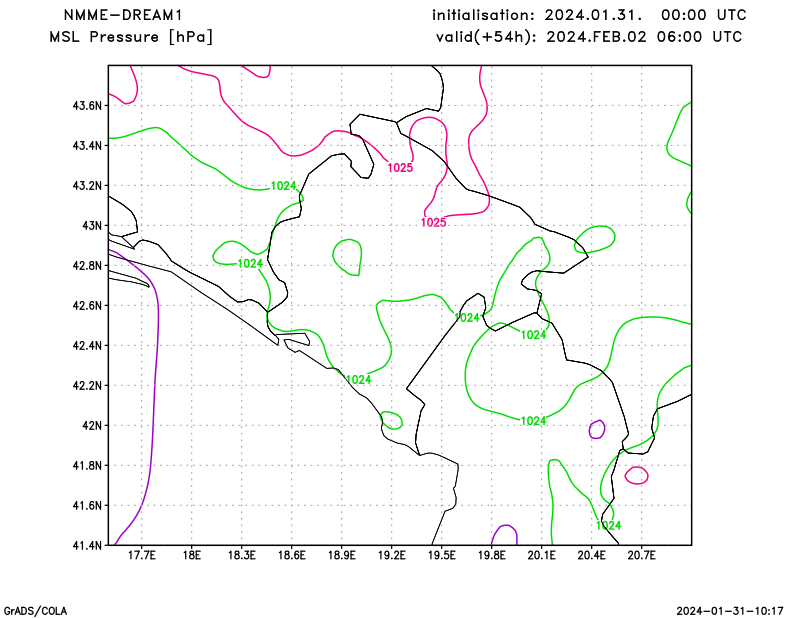Click the 1024 label near 41.5N 20.5E
This screenshot has width=800, height=618.
pyautogui.click(x=609, y=525)
